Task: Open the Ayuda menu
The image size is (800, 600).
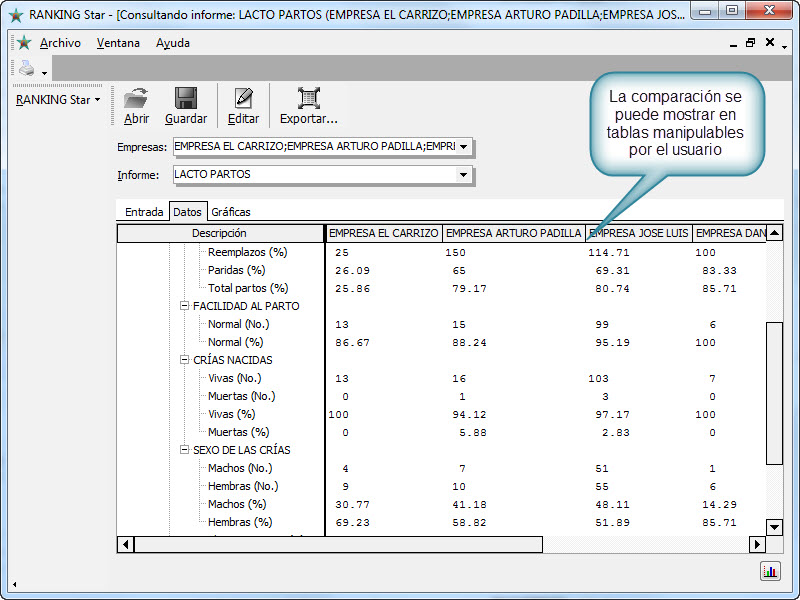Action: [173, 43]
